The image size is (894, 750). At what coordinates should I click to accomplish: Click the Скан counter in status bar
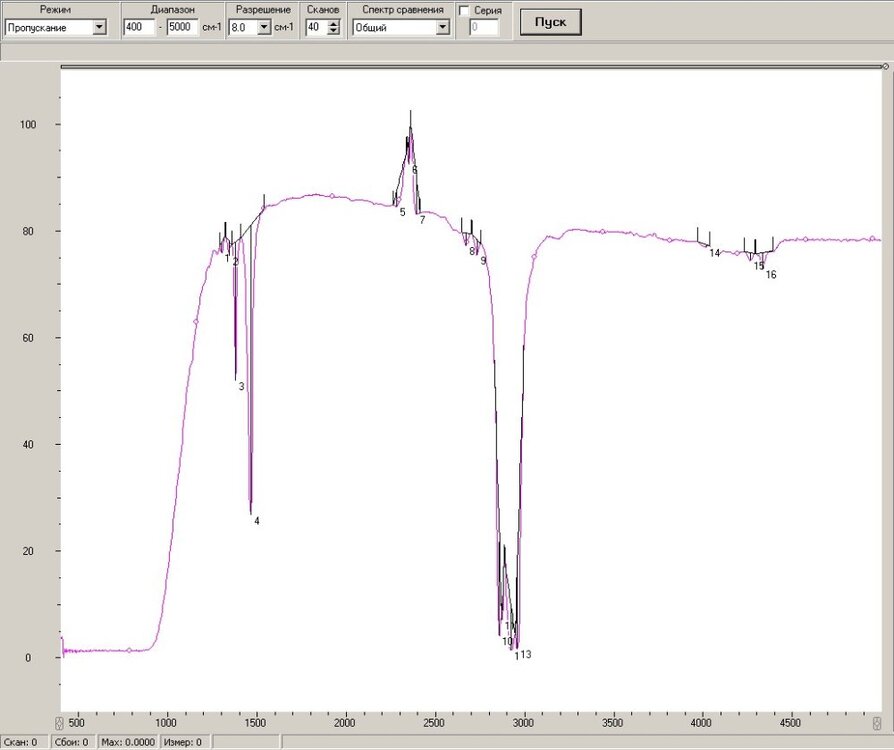click(20, 742)
